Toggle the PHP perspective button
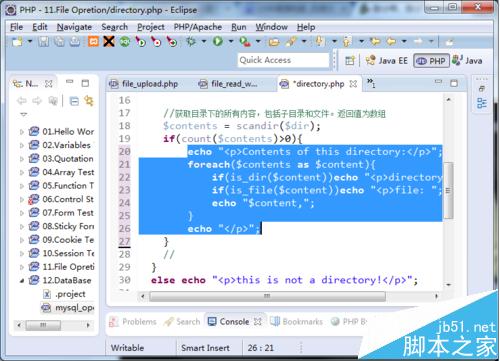Screen dimensions: 500x361 pos(431,61)
